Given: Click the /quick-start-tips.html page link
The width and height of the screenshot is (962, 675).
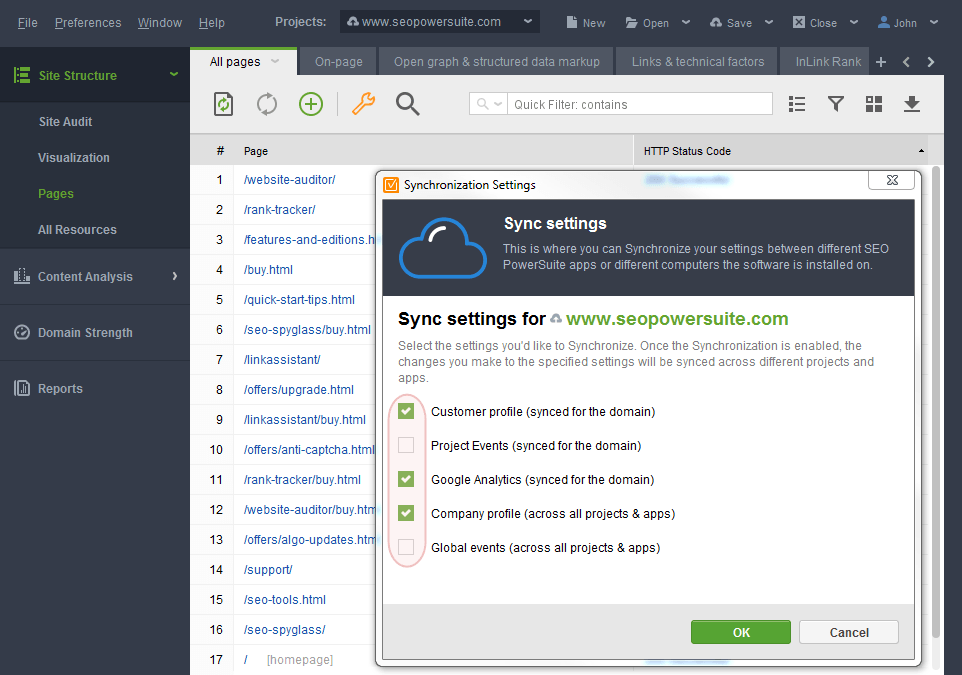Looking at the screenshot, I should tap(299, 300).
